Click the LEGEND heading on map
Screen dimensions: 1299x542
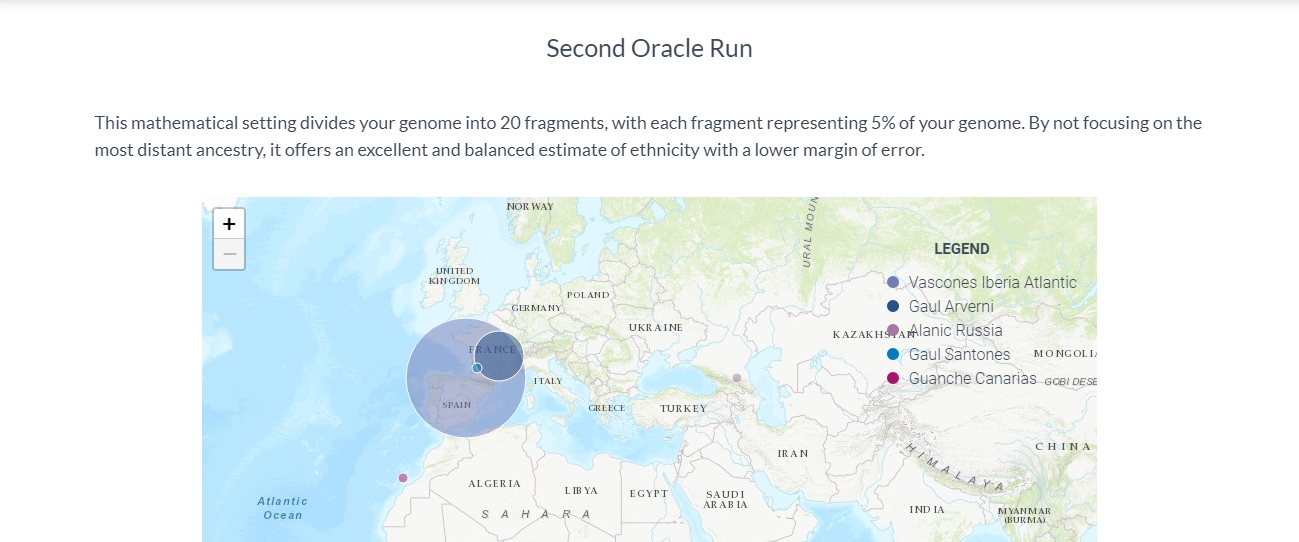tap(962, 249)
